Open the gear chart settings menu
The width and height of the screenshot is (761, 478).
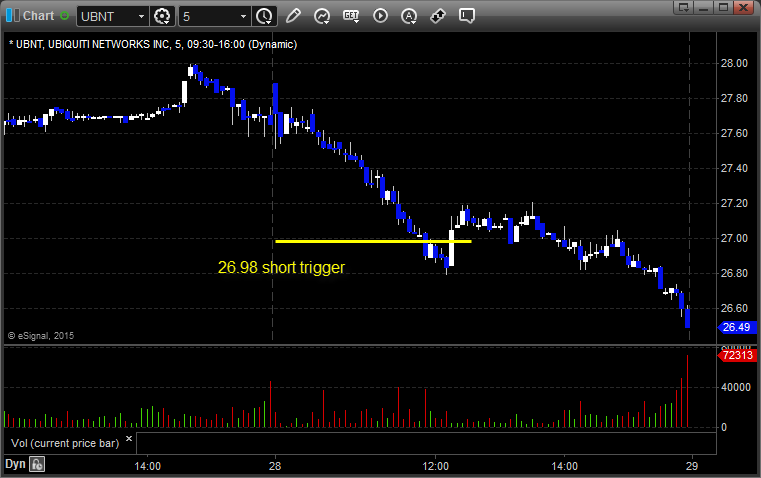pos(162,16)
